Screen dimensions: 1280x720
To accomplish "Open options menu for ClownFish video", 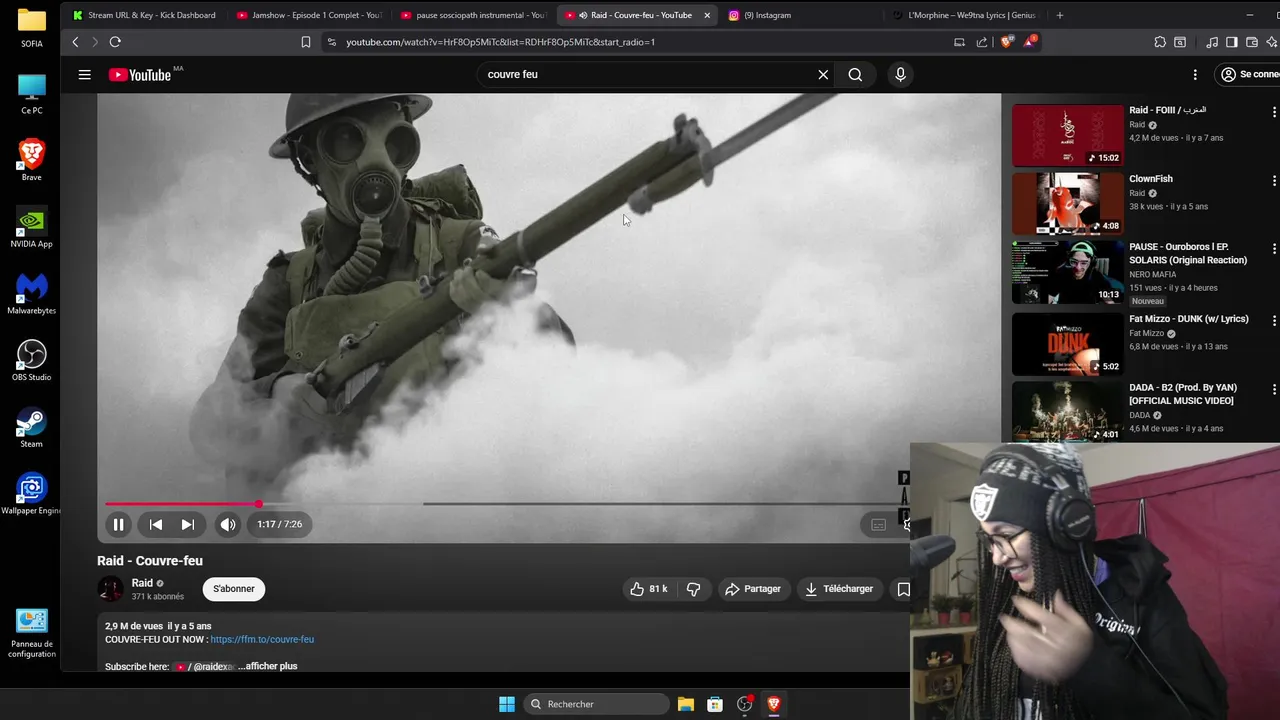I will 1274,181.
